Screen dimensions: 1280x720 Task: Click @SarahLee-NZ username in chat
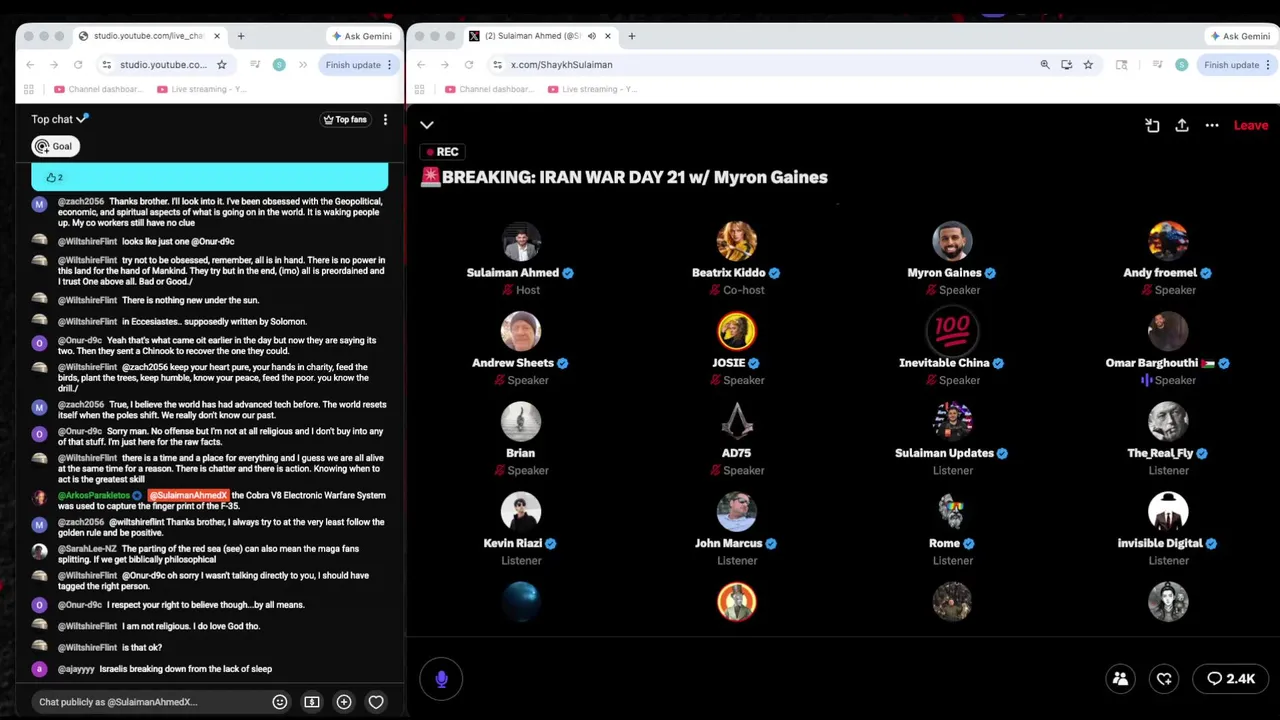click(x=87, y=549)
